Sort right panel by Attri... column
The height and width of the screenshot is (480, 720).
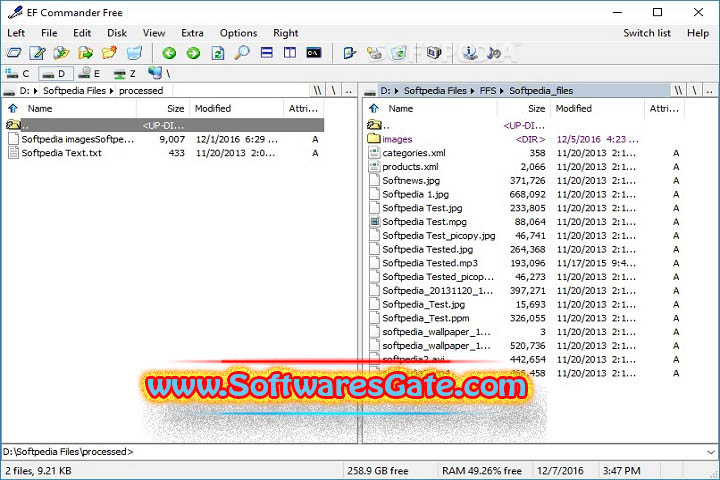(x=664, y=108)
